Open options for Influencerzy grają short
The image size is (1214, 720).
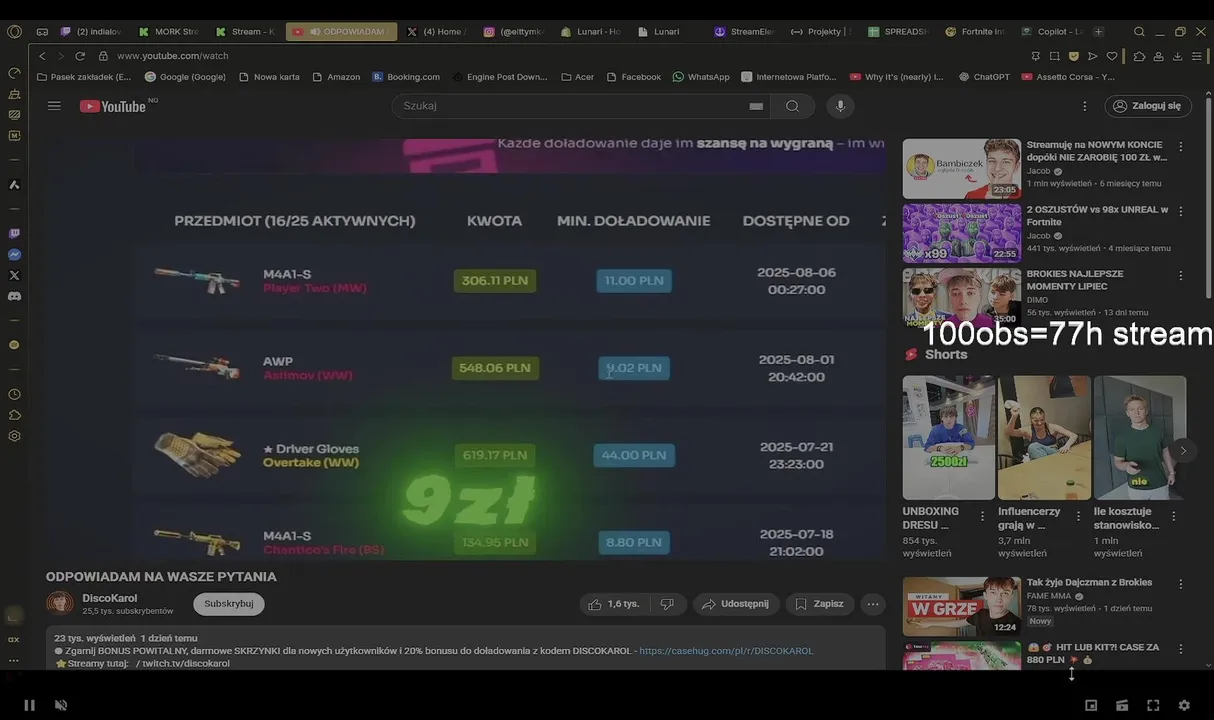1078,516
